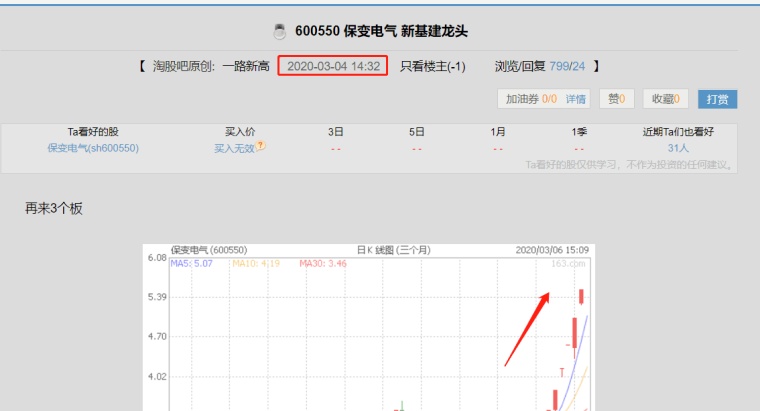Screen dimensions: 760x411
Task: Click the question mark icon near 买入无效
Action: point(260,145)
